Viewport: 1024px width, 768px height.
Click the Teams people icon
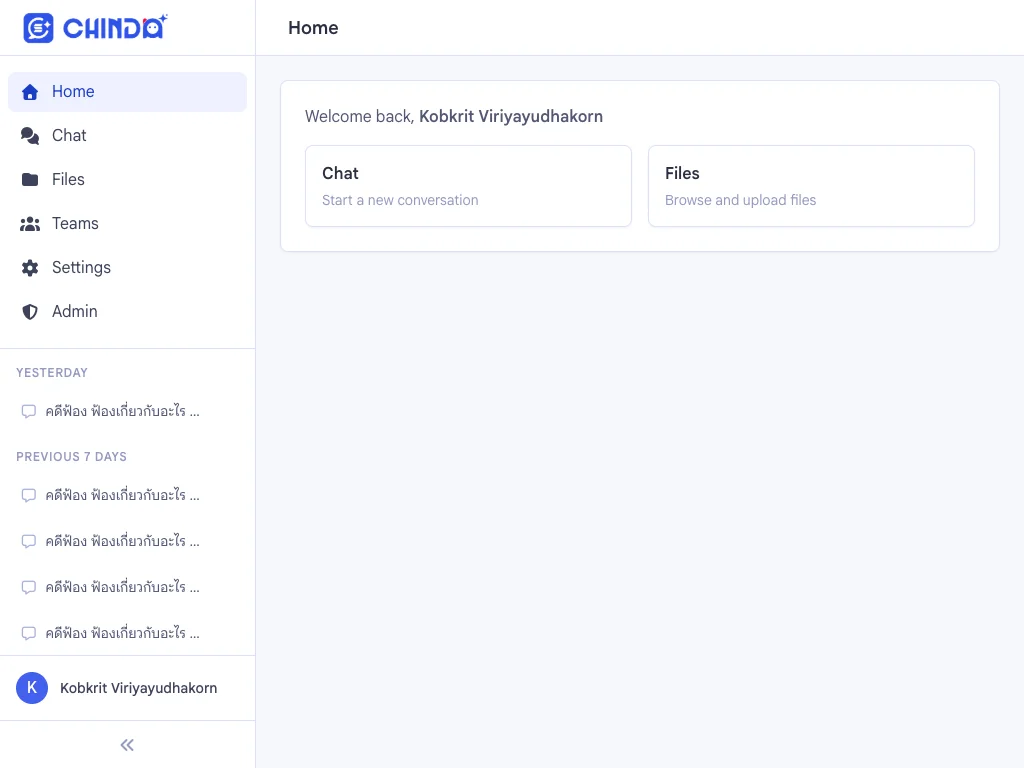pyautogui.click(x=30, y=224)
